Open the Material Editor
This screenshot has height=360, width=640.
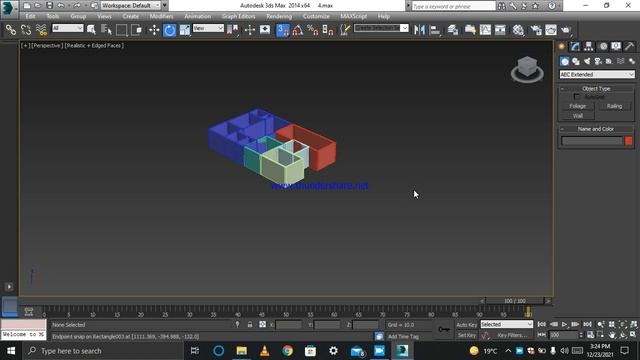pos(518,29)
